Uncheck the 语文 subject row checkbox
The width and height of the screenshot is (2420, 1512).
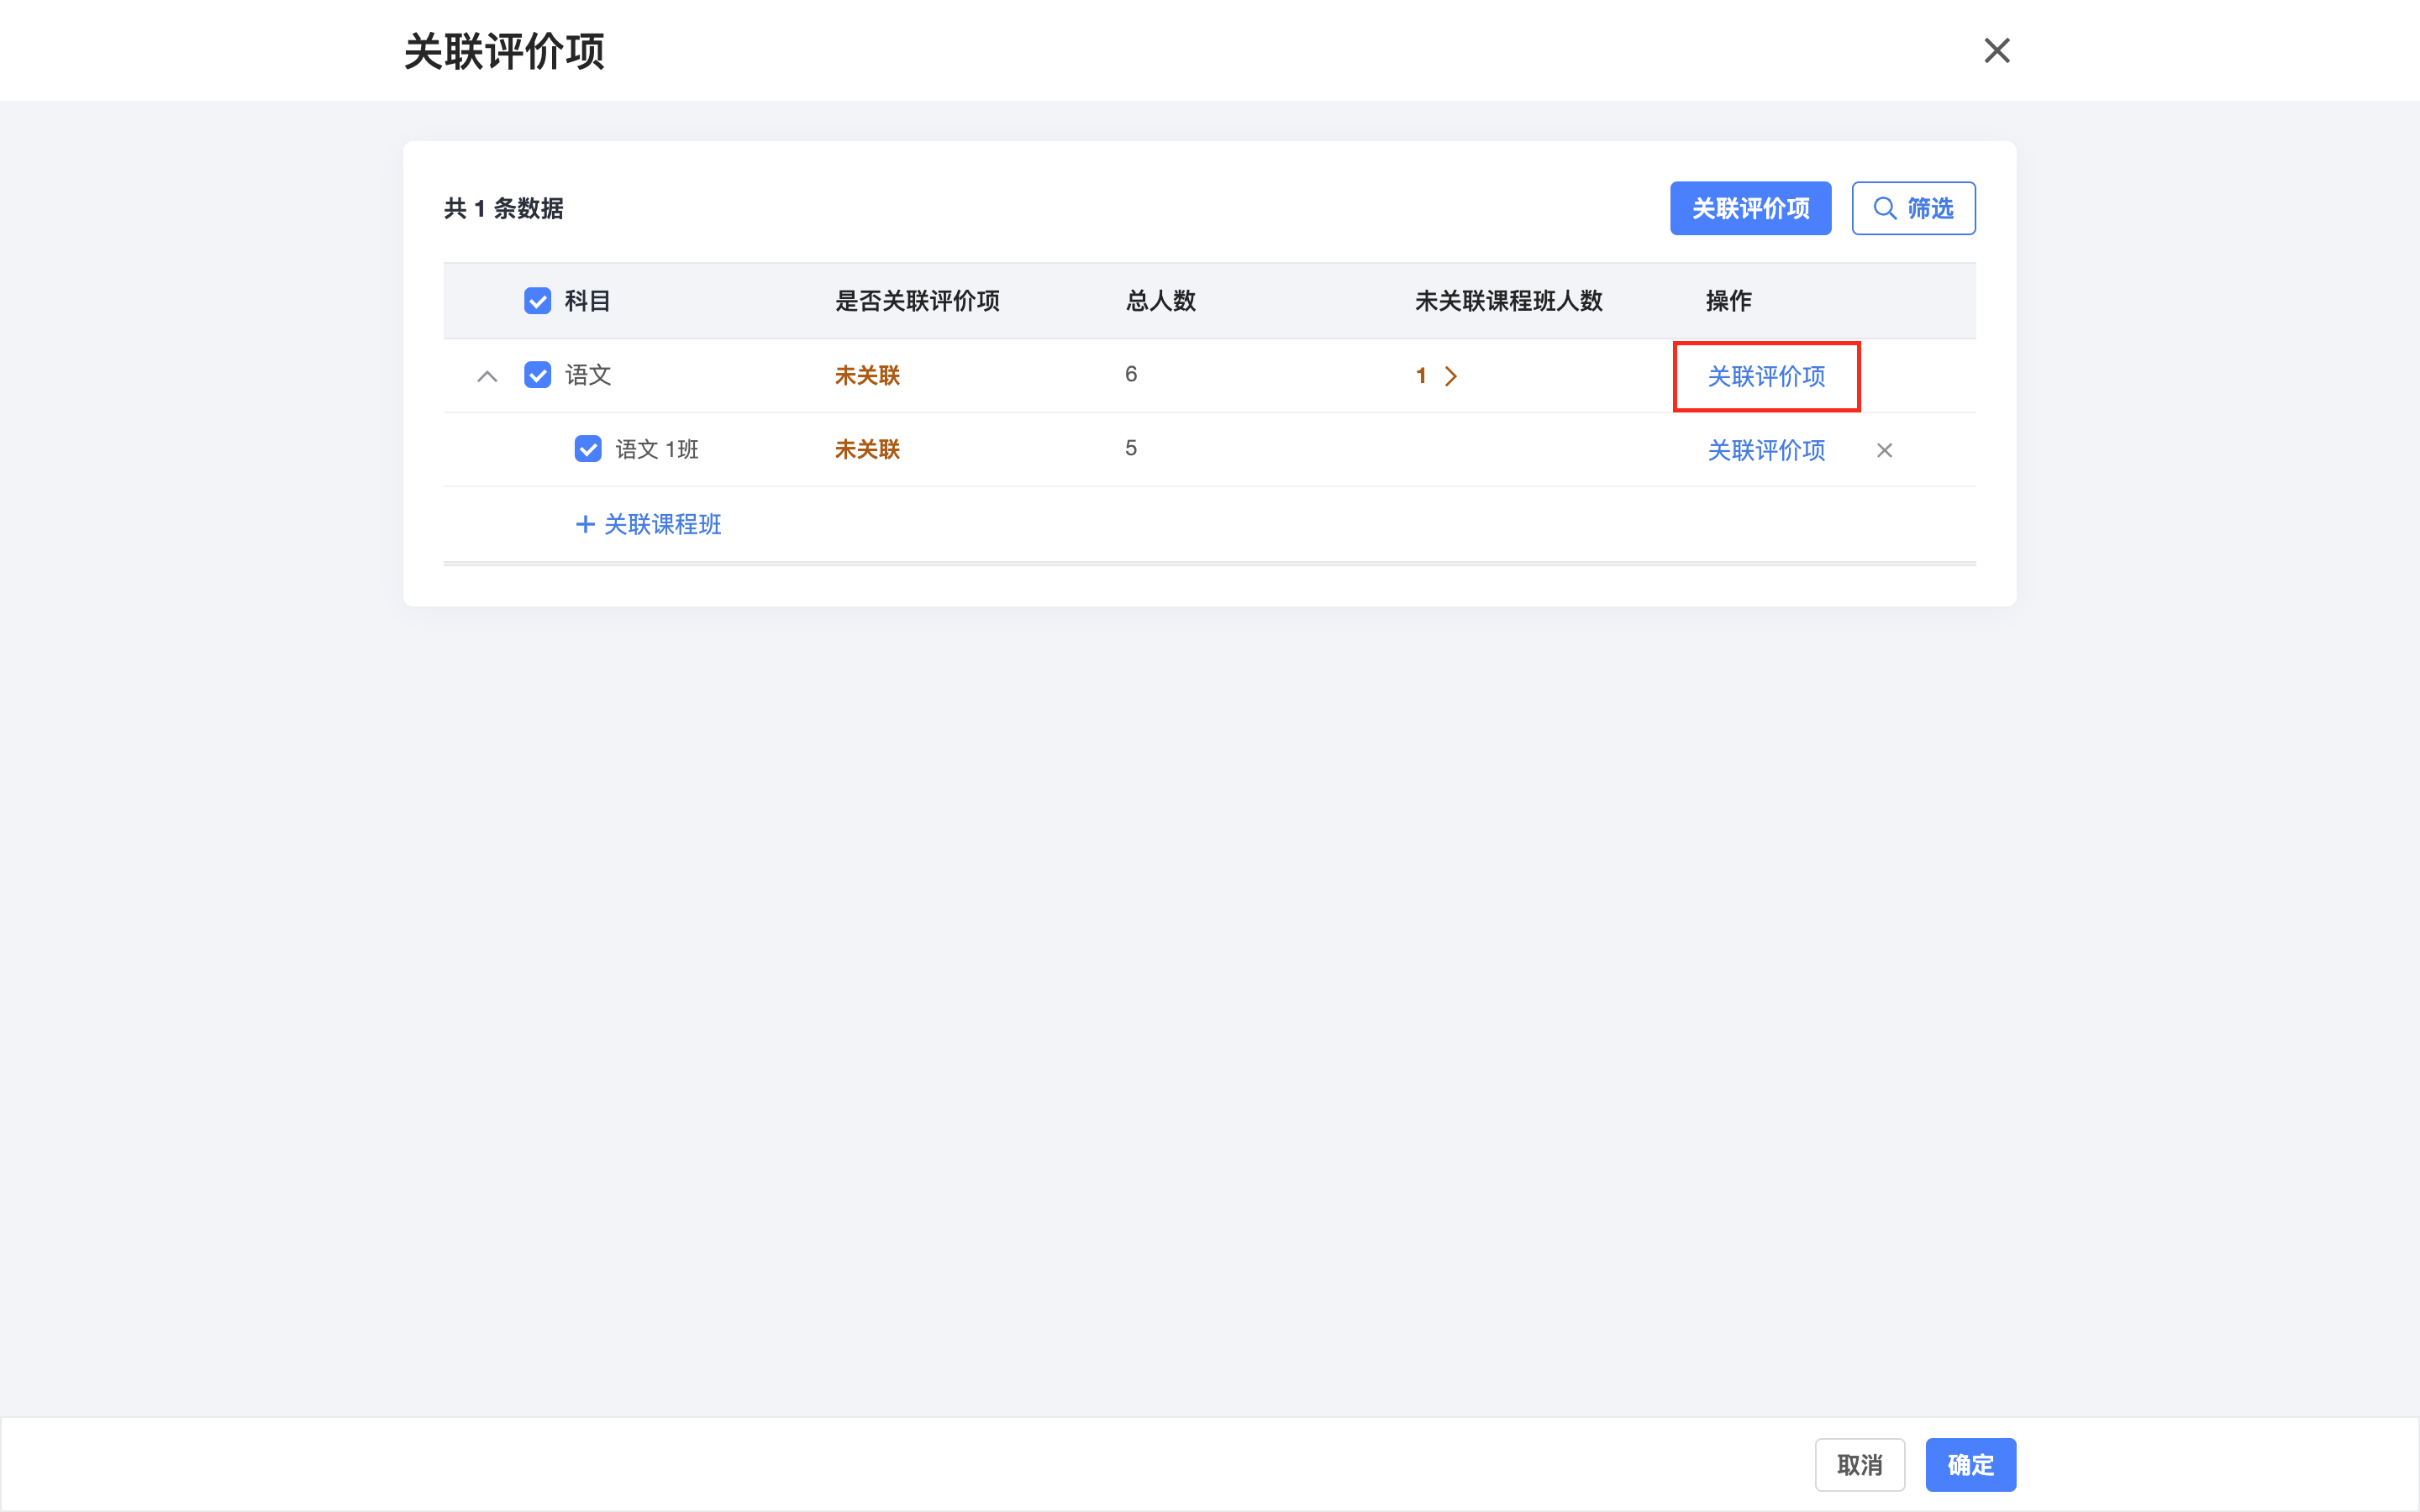pos(538,375)
